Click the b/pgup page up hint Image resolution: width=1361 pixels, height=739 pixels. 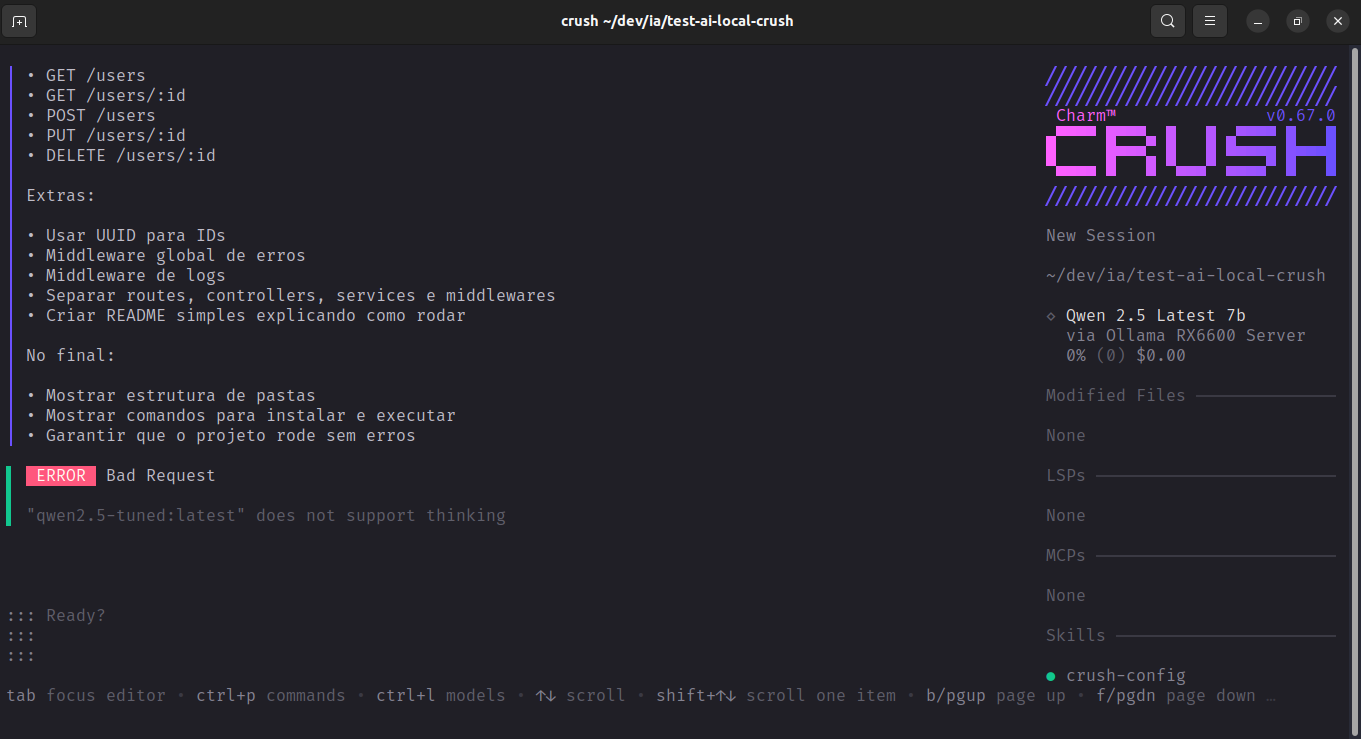pos(996,696)
